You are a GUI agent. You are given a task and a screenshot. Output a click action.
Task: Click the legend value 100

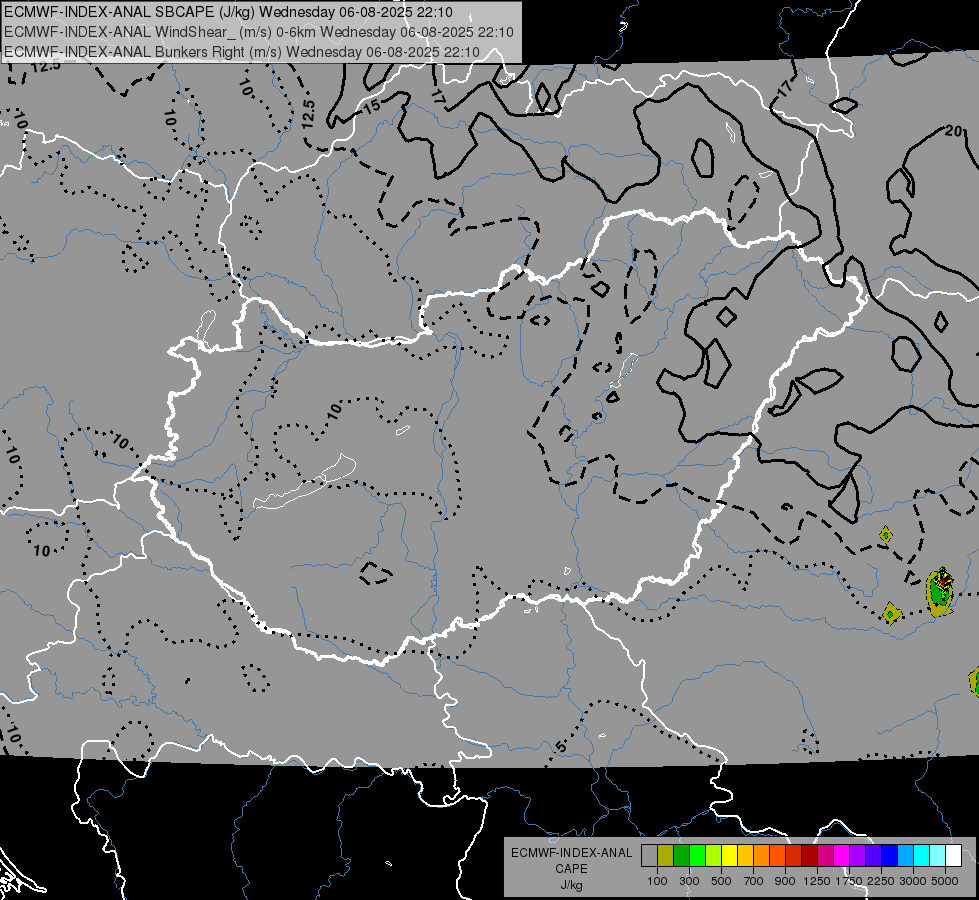click(657, 881)
